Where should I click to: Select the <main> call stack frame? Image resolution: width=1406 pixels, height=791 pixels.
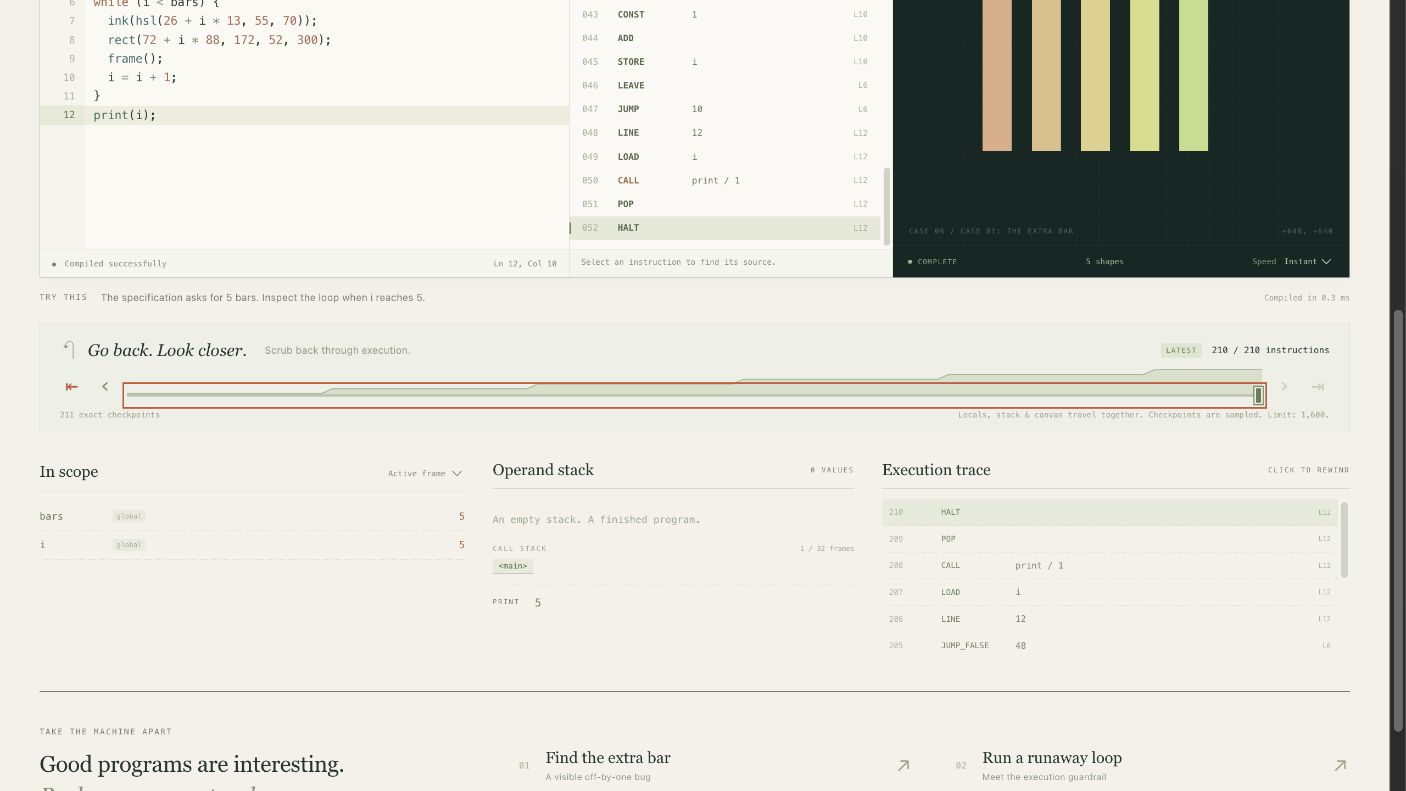click(513, 566)
